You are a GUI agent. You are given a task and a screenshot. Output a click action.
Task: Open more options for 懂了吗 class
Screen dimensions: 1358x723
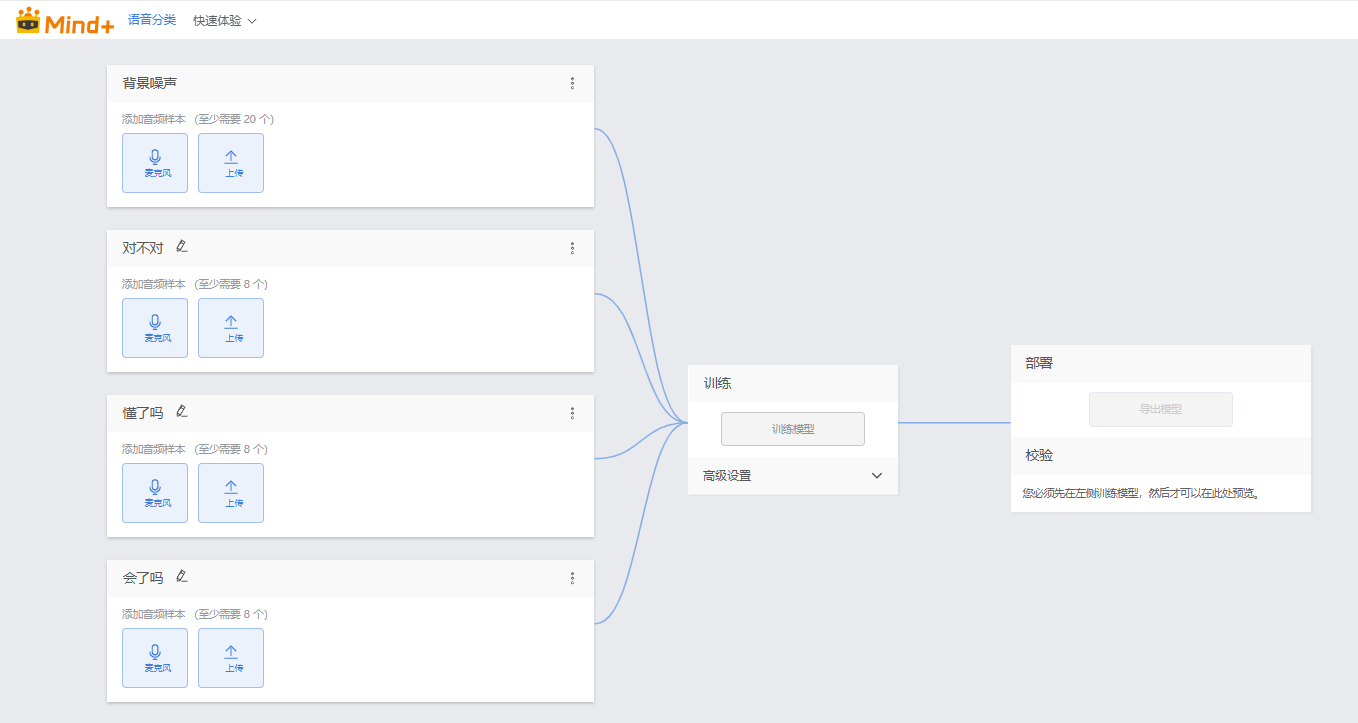point(572,413)
